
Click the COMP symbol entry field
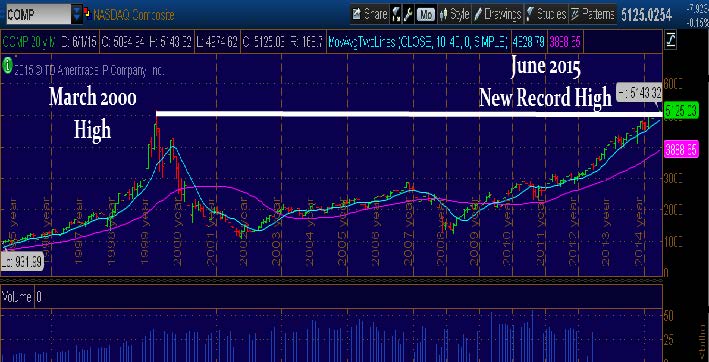pos(37,14)
